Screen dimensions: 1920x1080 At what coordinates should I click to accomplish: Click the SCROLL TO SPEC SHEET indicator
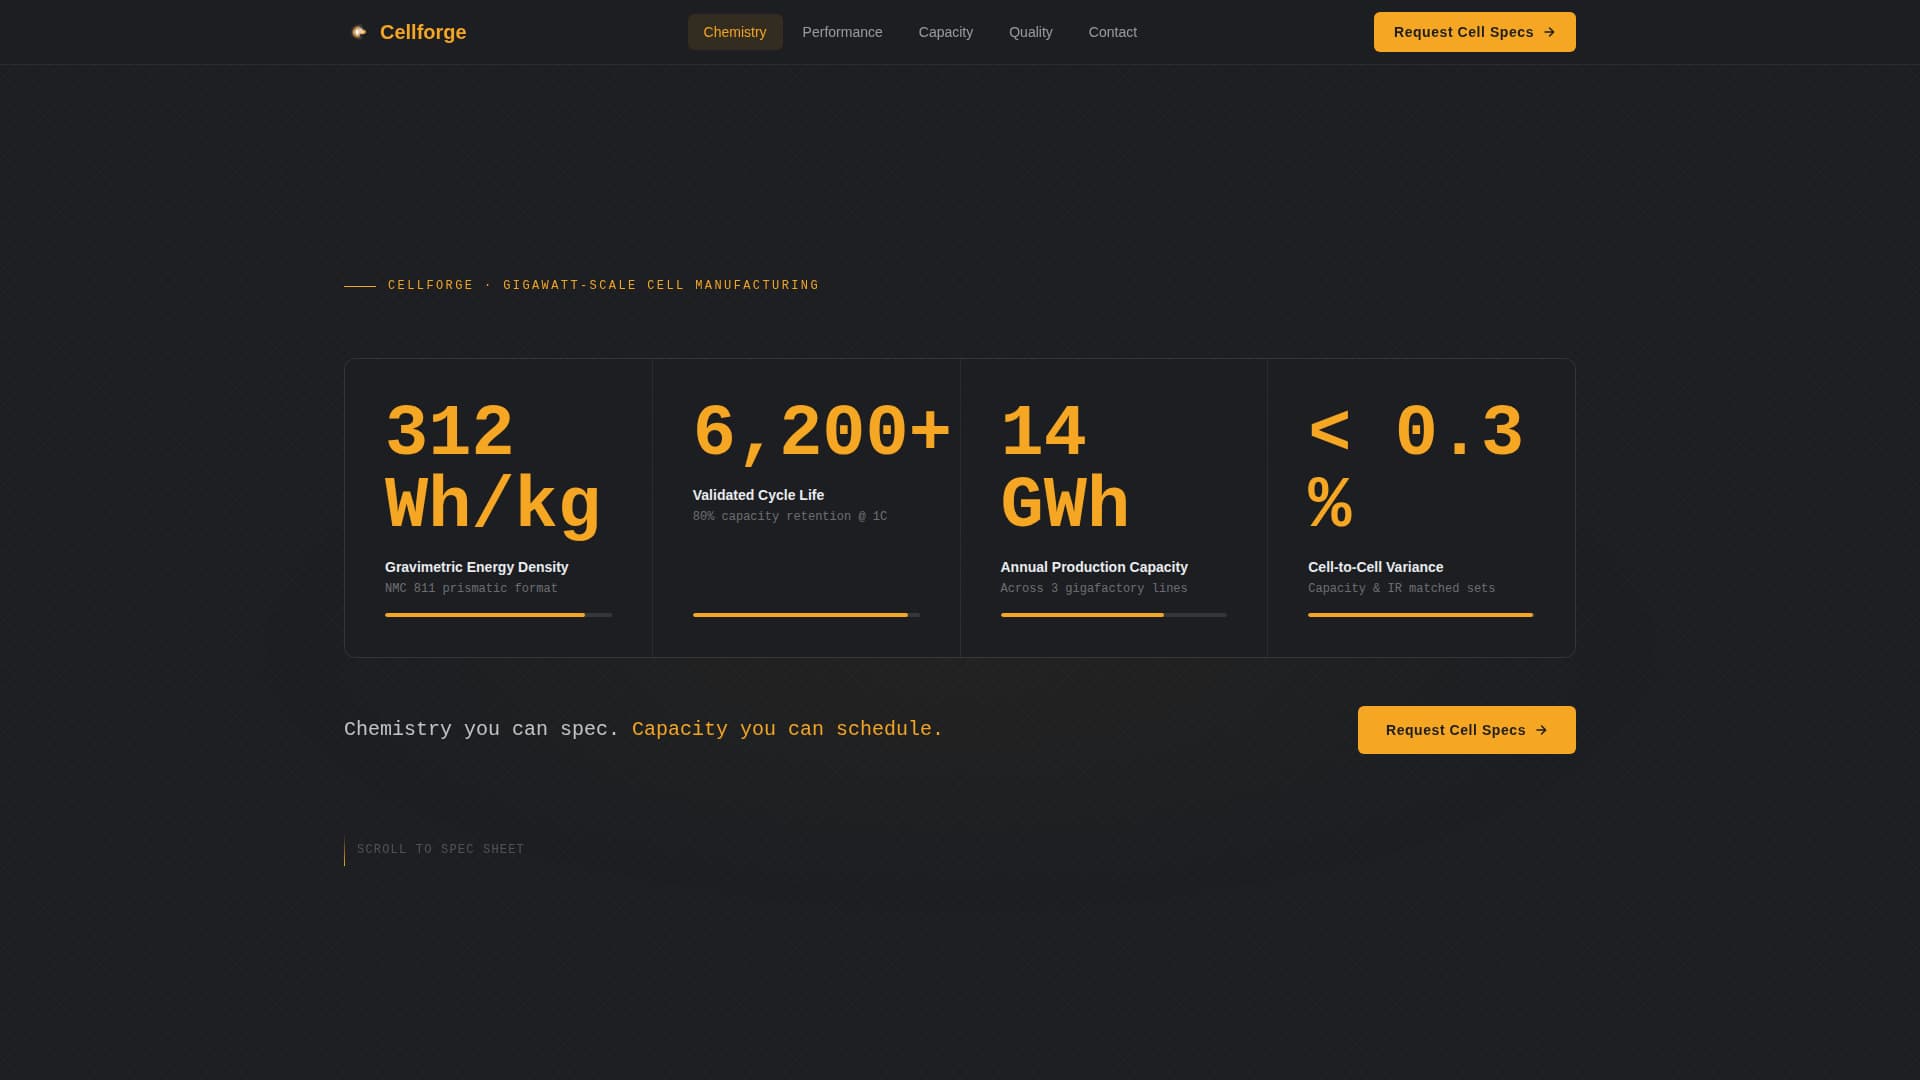(x=440, y=849)
